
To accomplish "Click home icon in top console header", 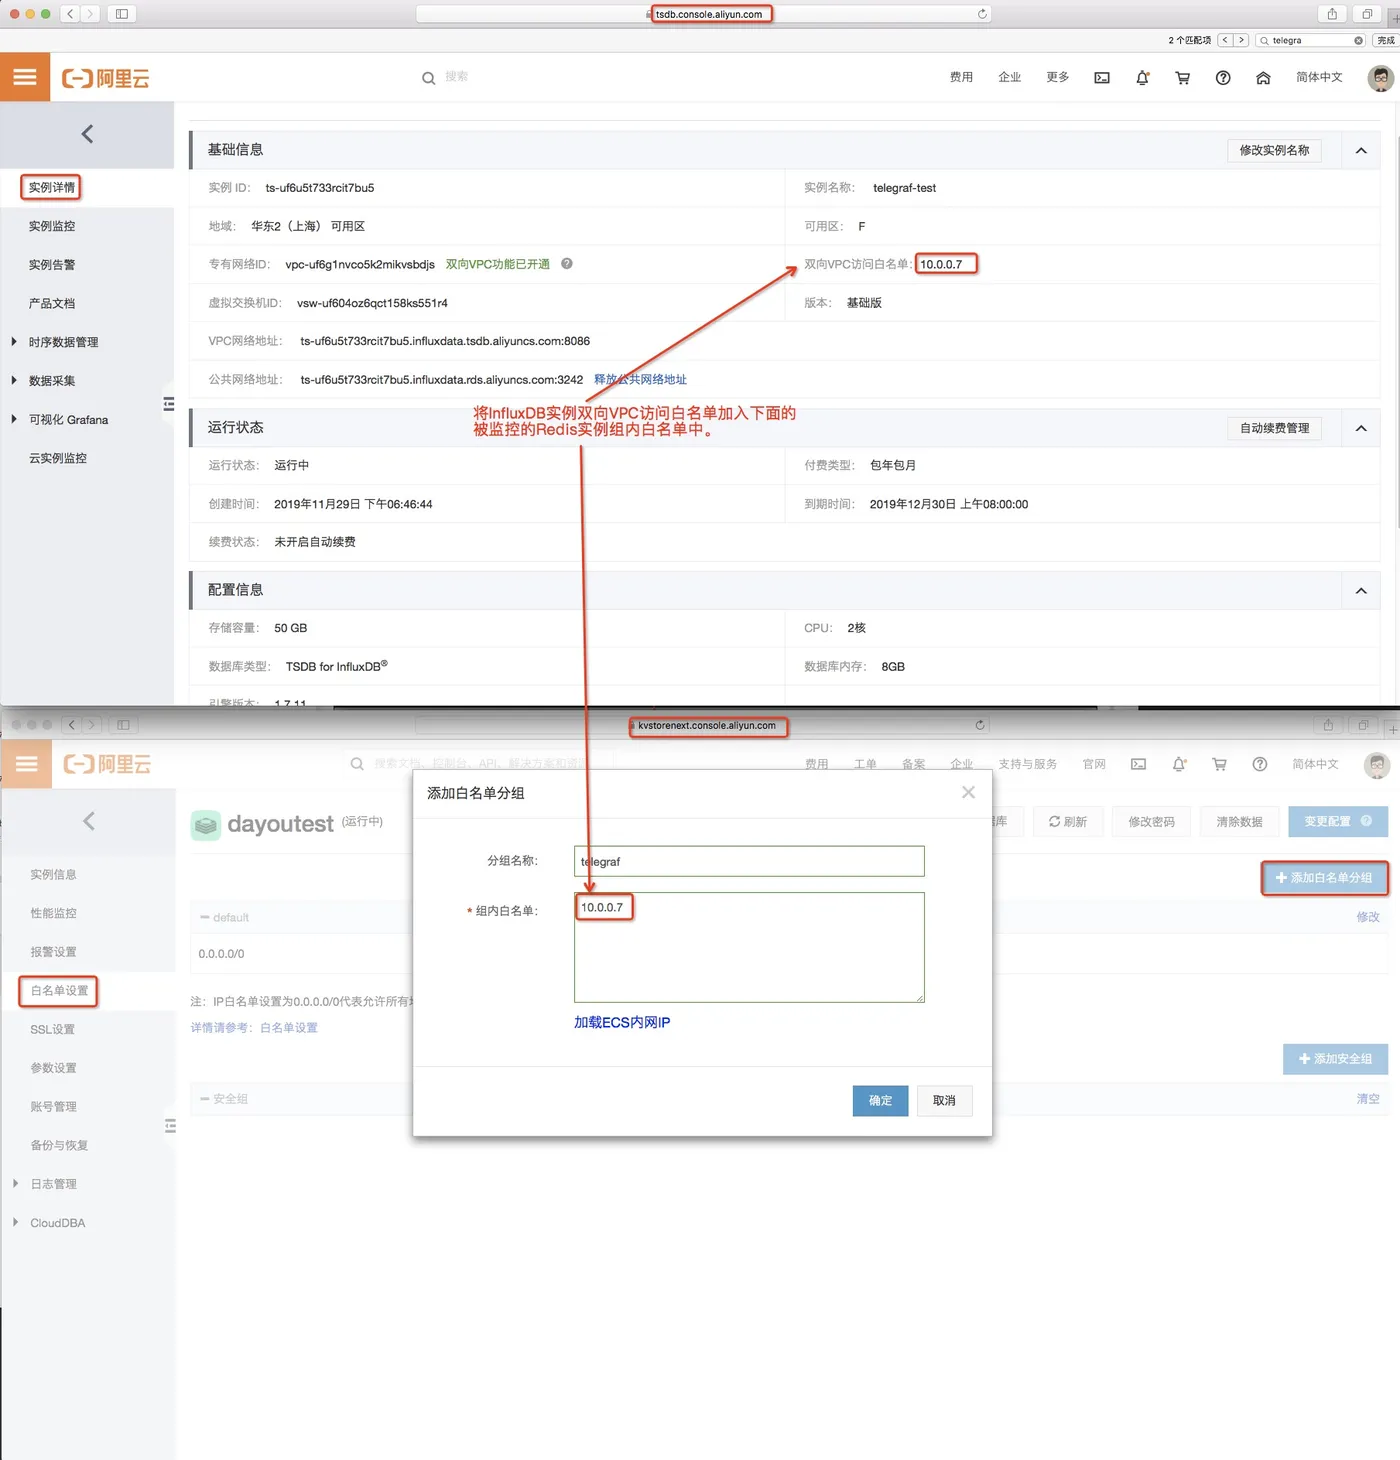I will tap(1263, 78).
